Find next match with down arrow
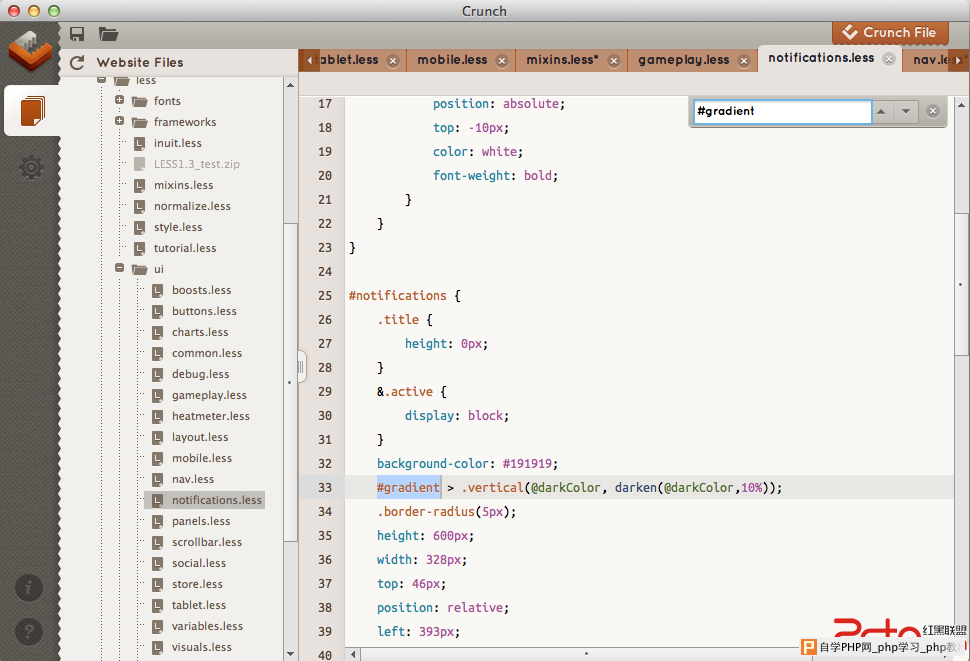 tap(906, 112)
